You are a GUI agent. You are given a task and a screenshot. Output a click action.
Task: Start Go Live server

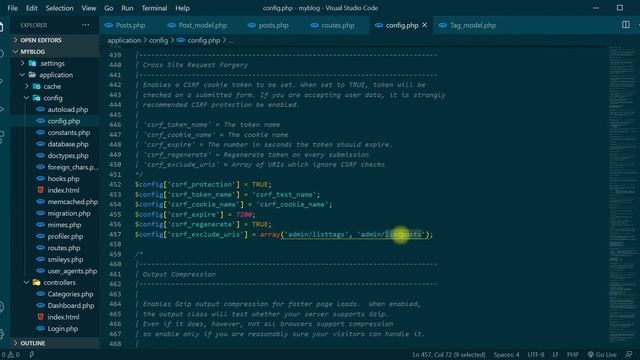pos(602,355)
